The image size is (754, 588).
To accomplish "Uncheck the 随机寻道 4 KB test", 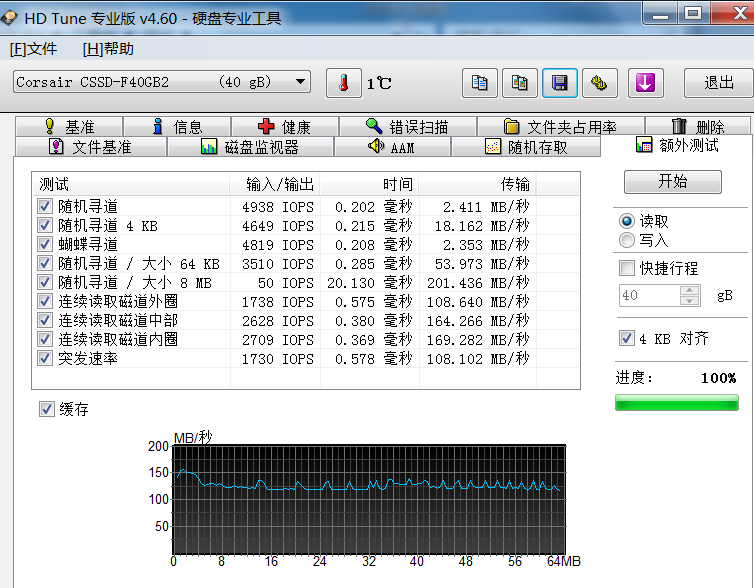I will 45,226.
